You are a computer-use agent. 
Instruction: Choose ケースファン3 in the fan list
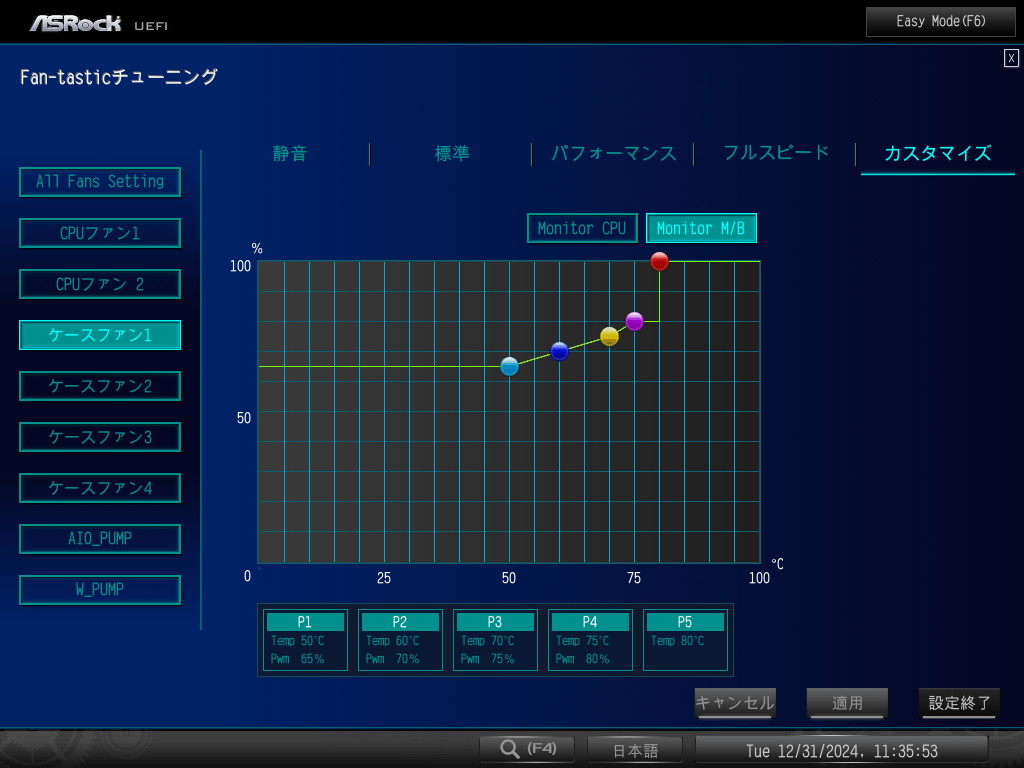[x=100, y=437]
